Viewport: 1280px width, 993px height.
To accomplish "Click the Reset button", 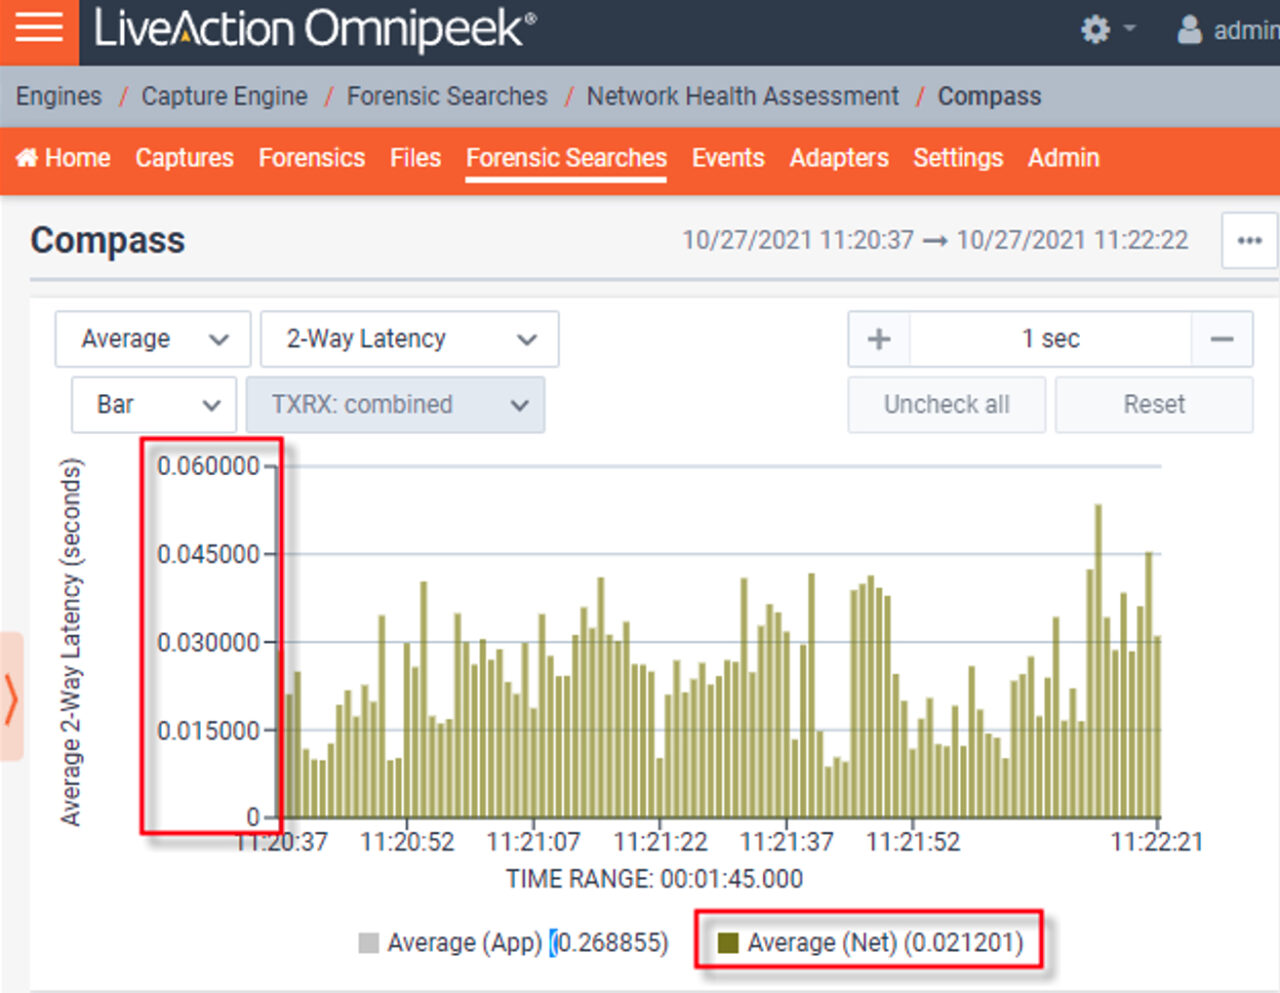I will pyautogui.click(x=1153, y=405).
